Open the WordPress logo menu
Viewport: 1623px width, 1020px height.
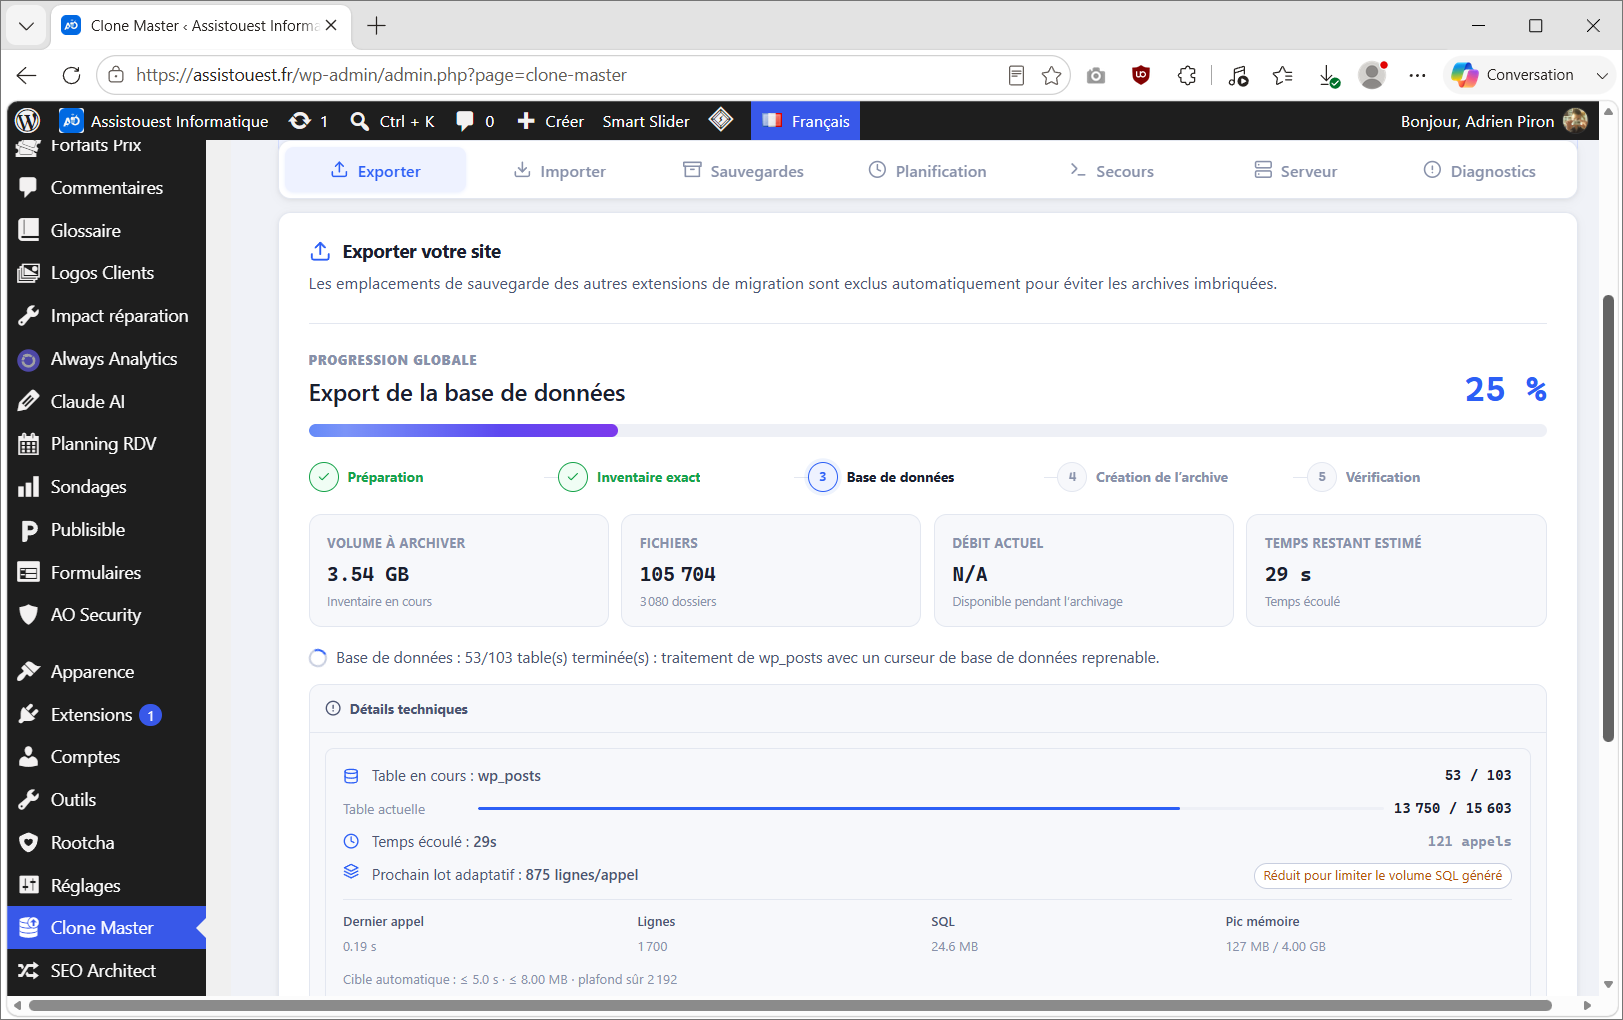pyautogui.click(x=28, y=121)
